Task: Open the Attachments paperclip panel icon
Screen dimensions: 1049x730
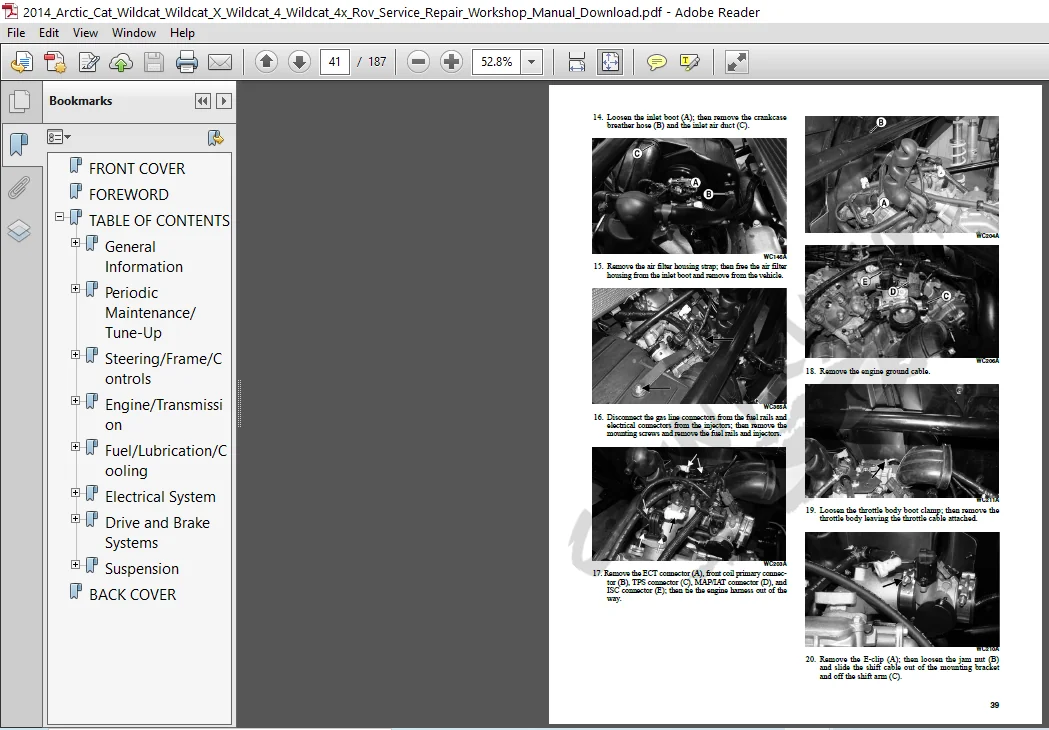Action: [19, 188]
